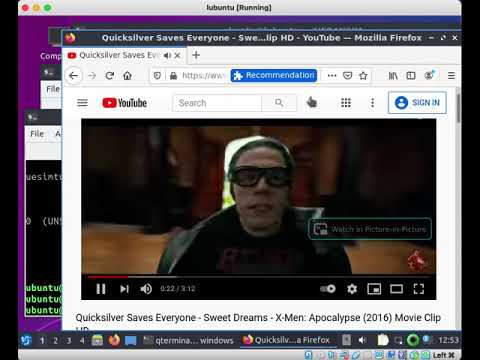
Task: Open the clipboard tray icon
Action: (x=383, y=340)
